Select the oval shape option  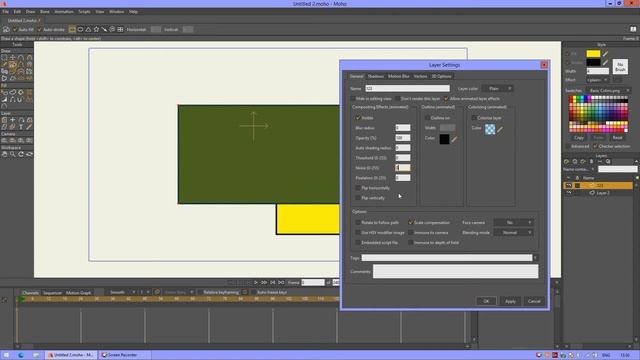coord(80,29)
